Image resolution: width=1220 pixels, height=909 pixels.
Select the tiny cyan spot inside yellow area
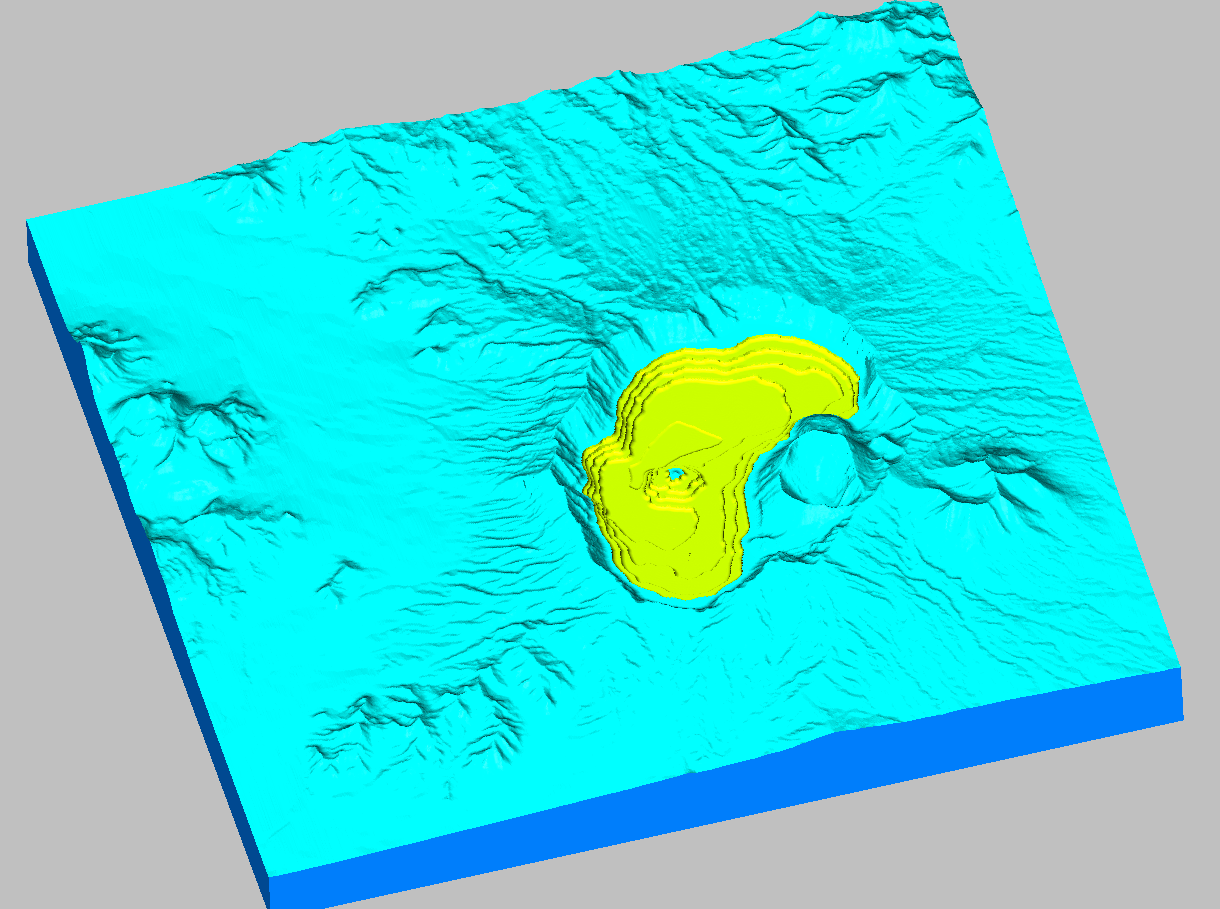pos(675,473)
